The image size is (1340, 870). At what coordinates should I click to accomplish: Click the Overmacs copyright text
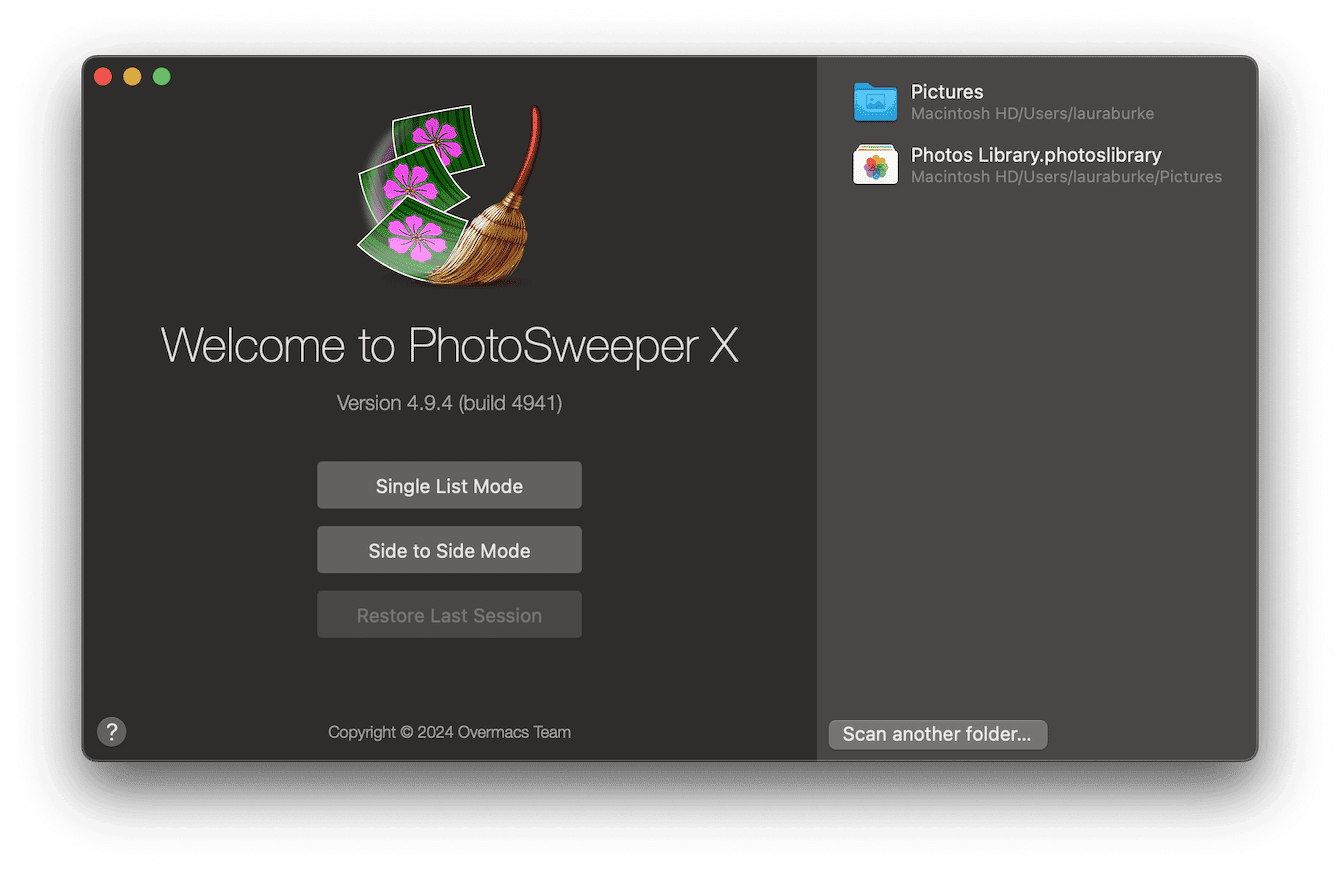(448, 731)
